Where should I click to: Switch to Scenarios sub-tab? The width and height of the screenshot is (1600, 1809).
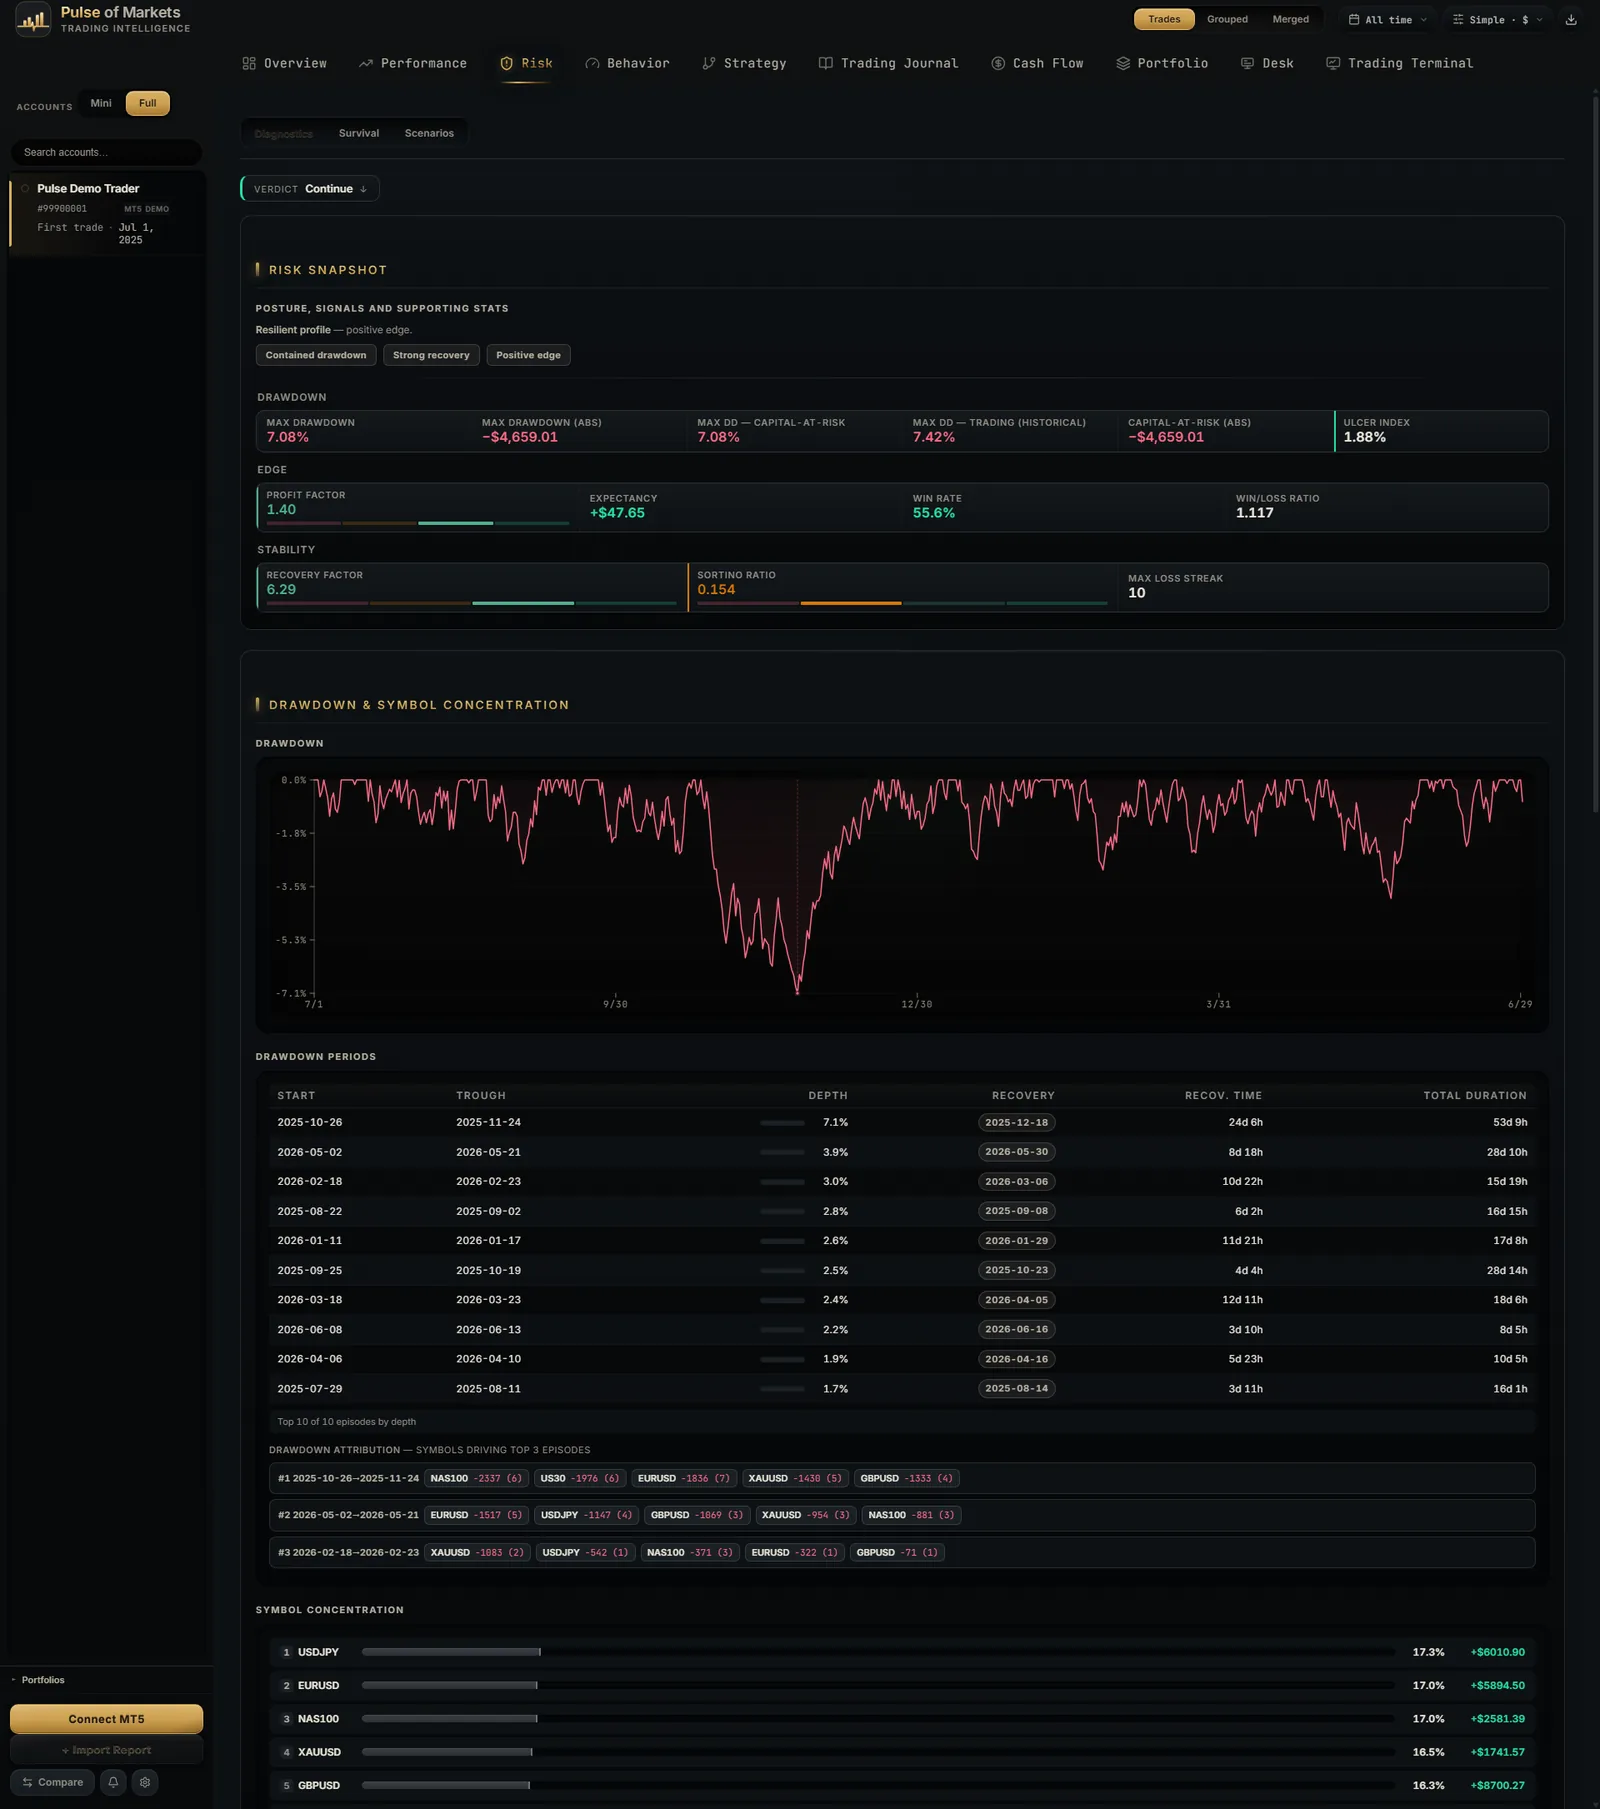tap(429, 133)
